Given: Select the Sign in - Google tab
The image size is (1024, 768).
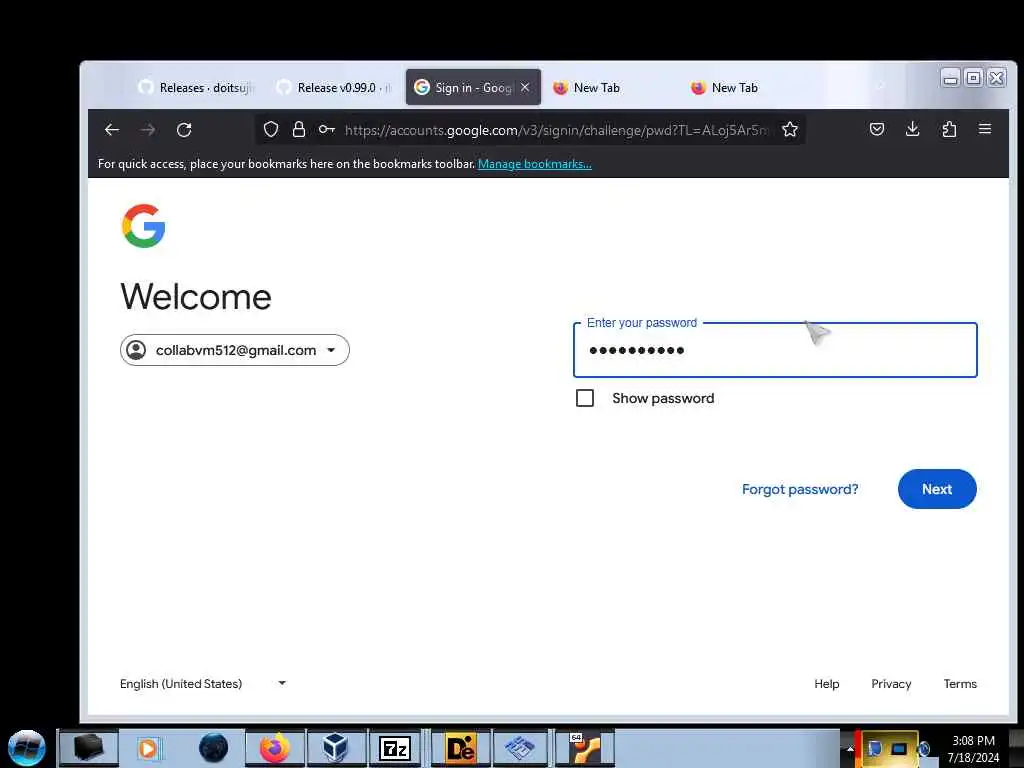Looking at the screenshot, I should coord(473,88).
